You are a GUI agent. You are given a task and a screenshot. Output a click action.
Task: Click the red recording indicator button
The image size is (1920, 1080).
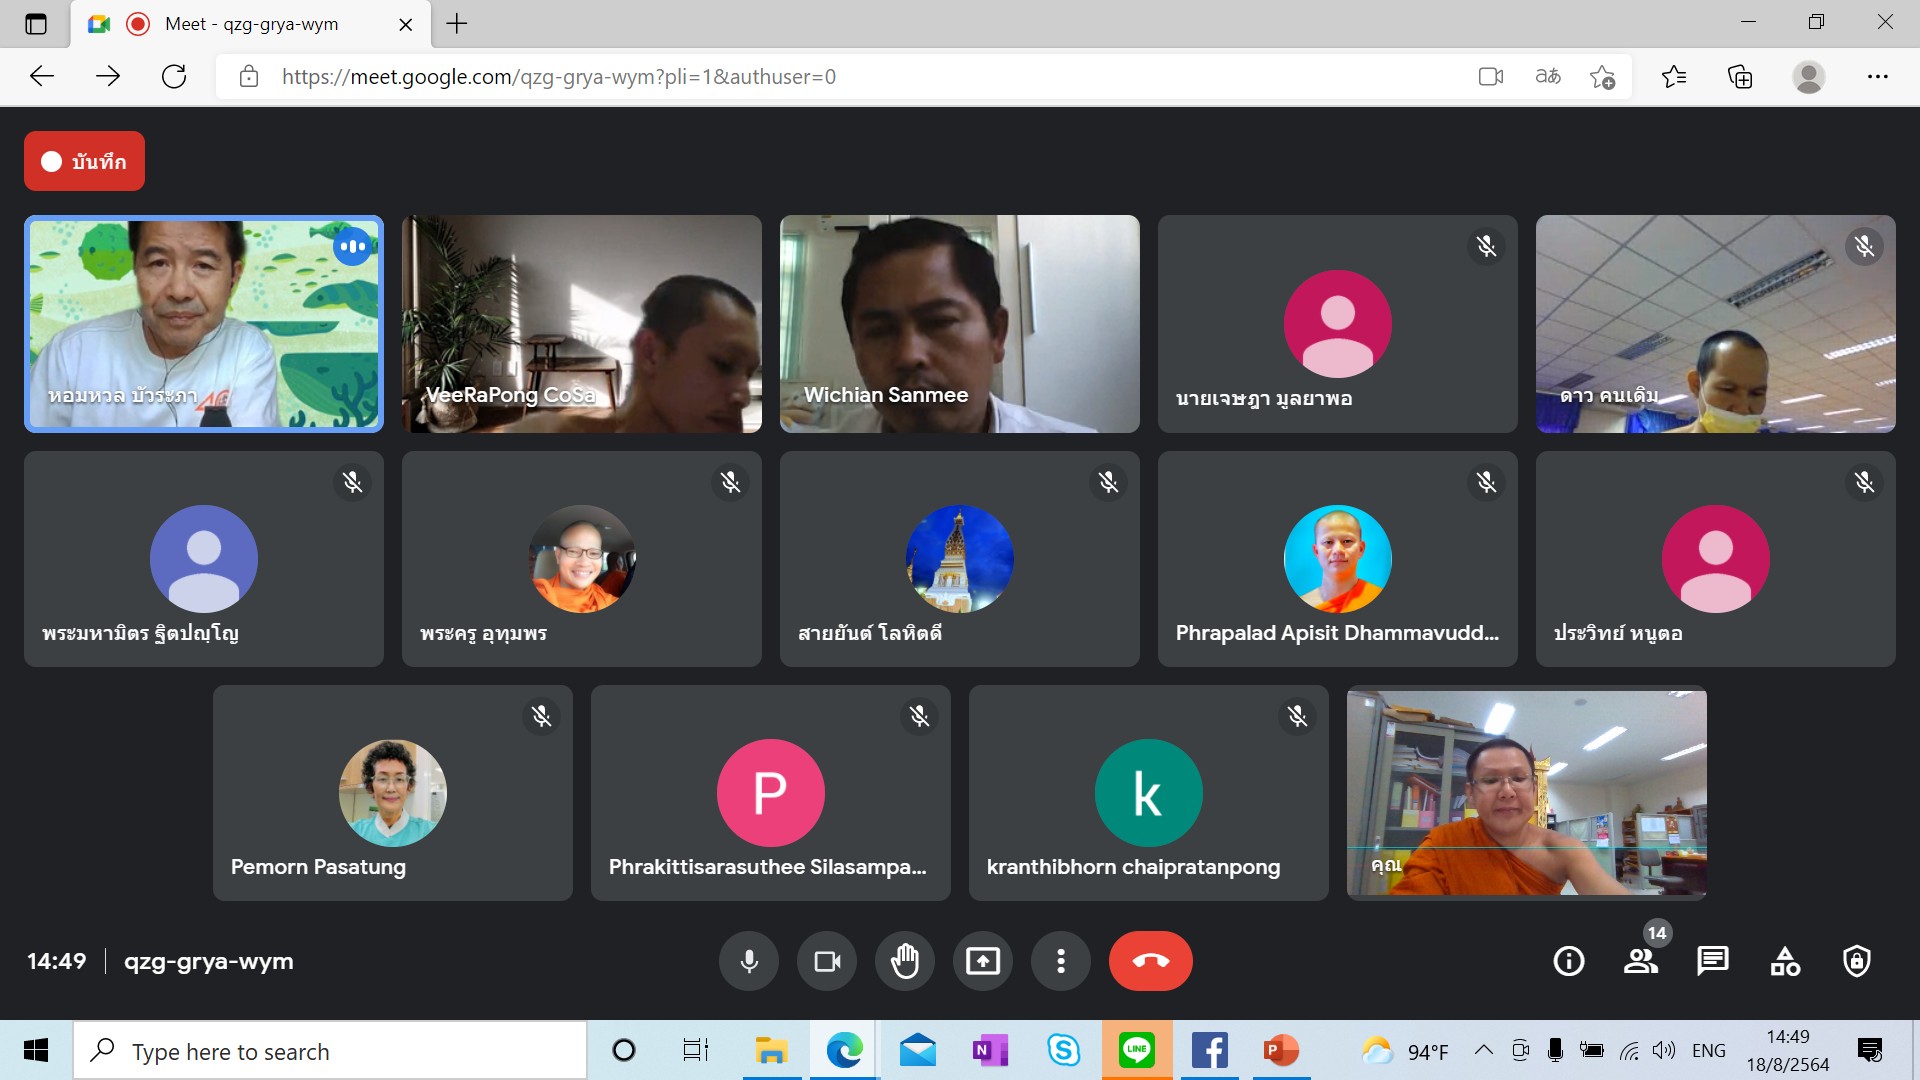coord(84,161)
